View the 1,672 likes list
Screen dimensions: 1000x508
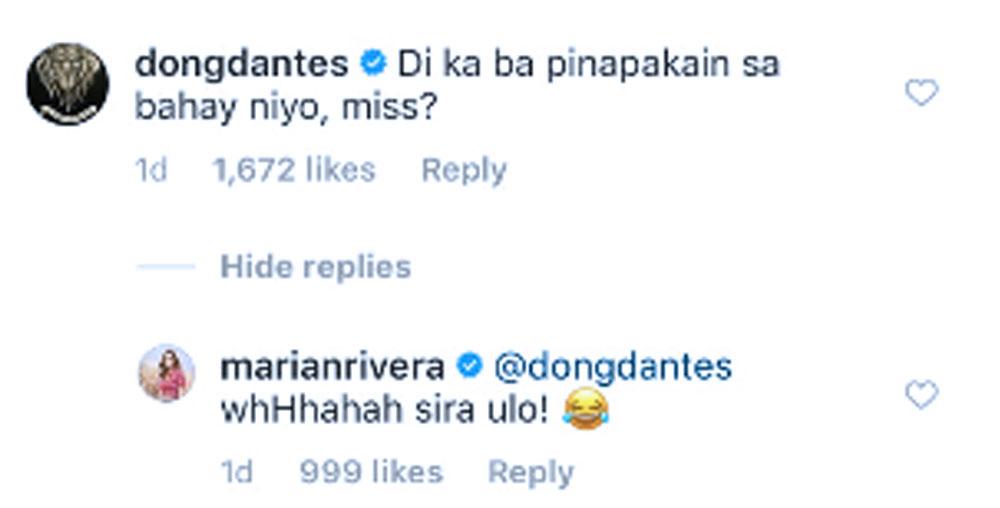(294, 171)
